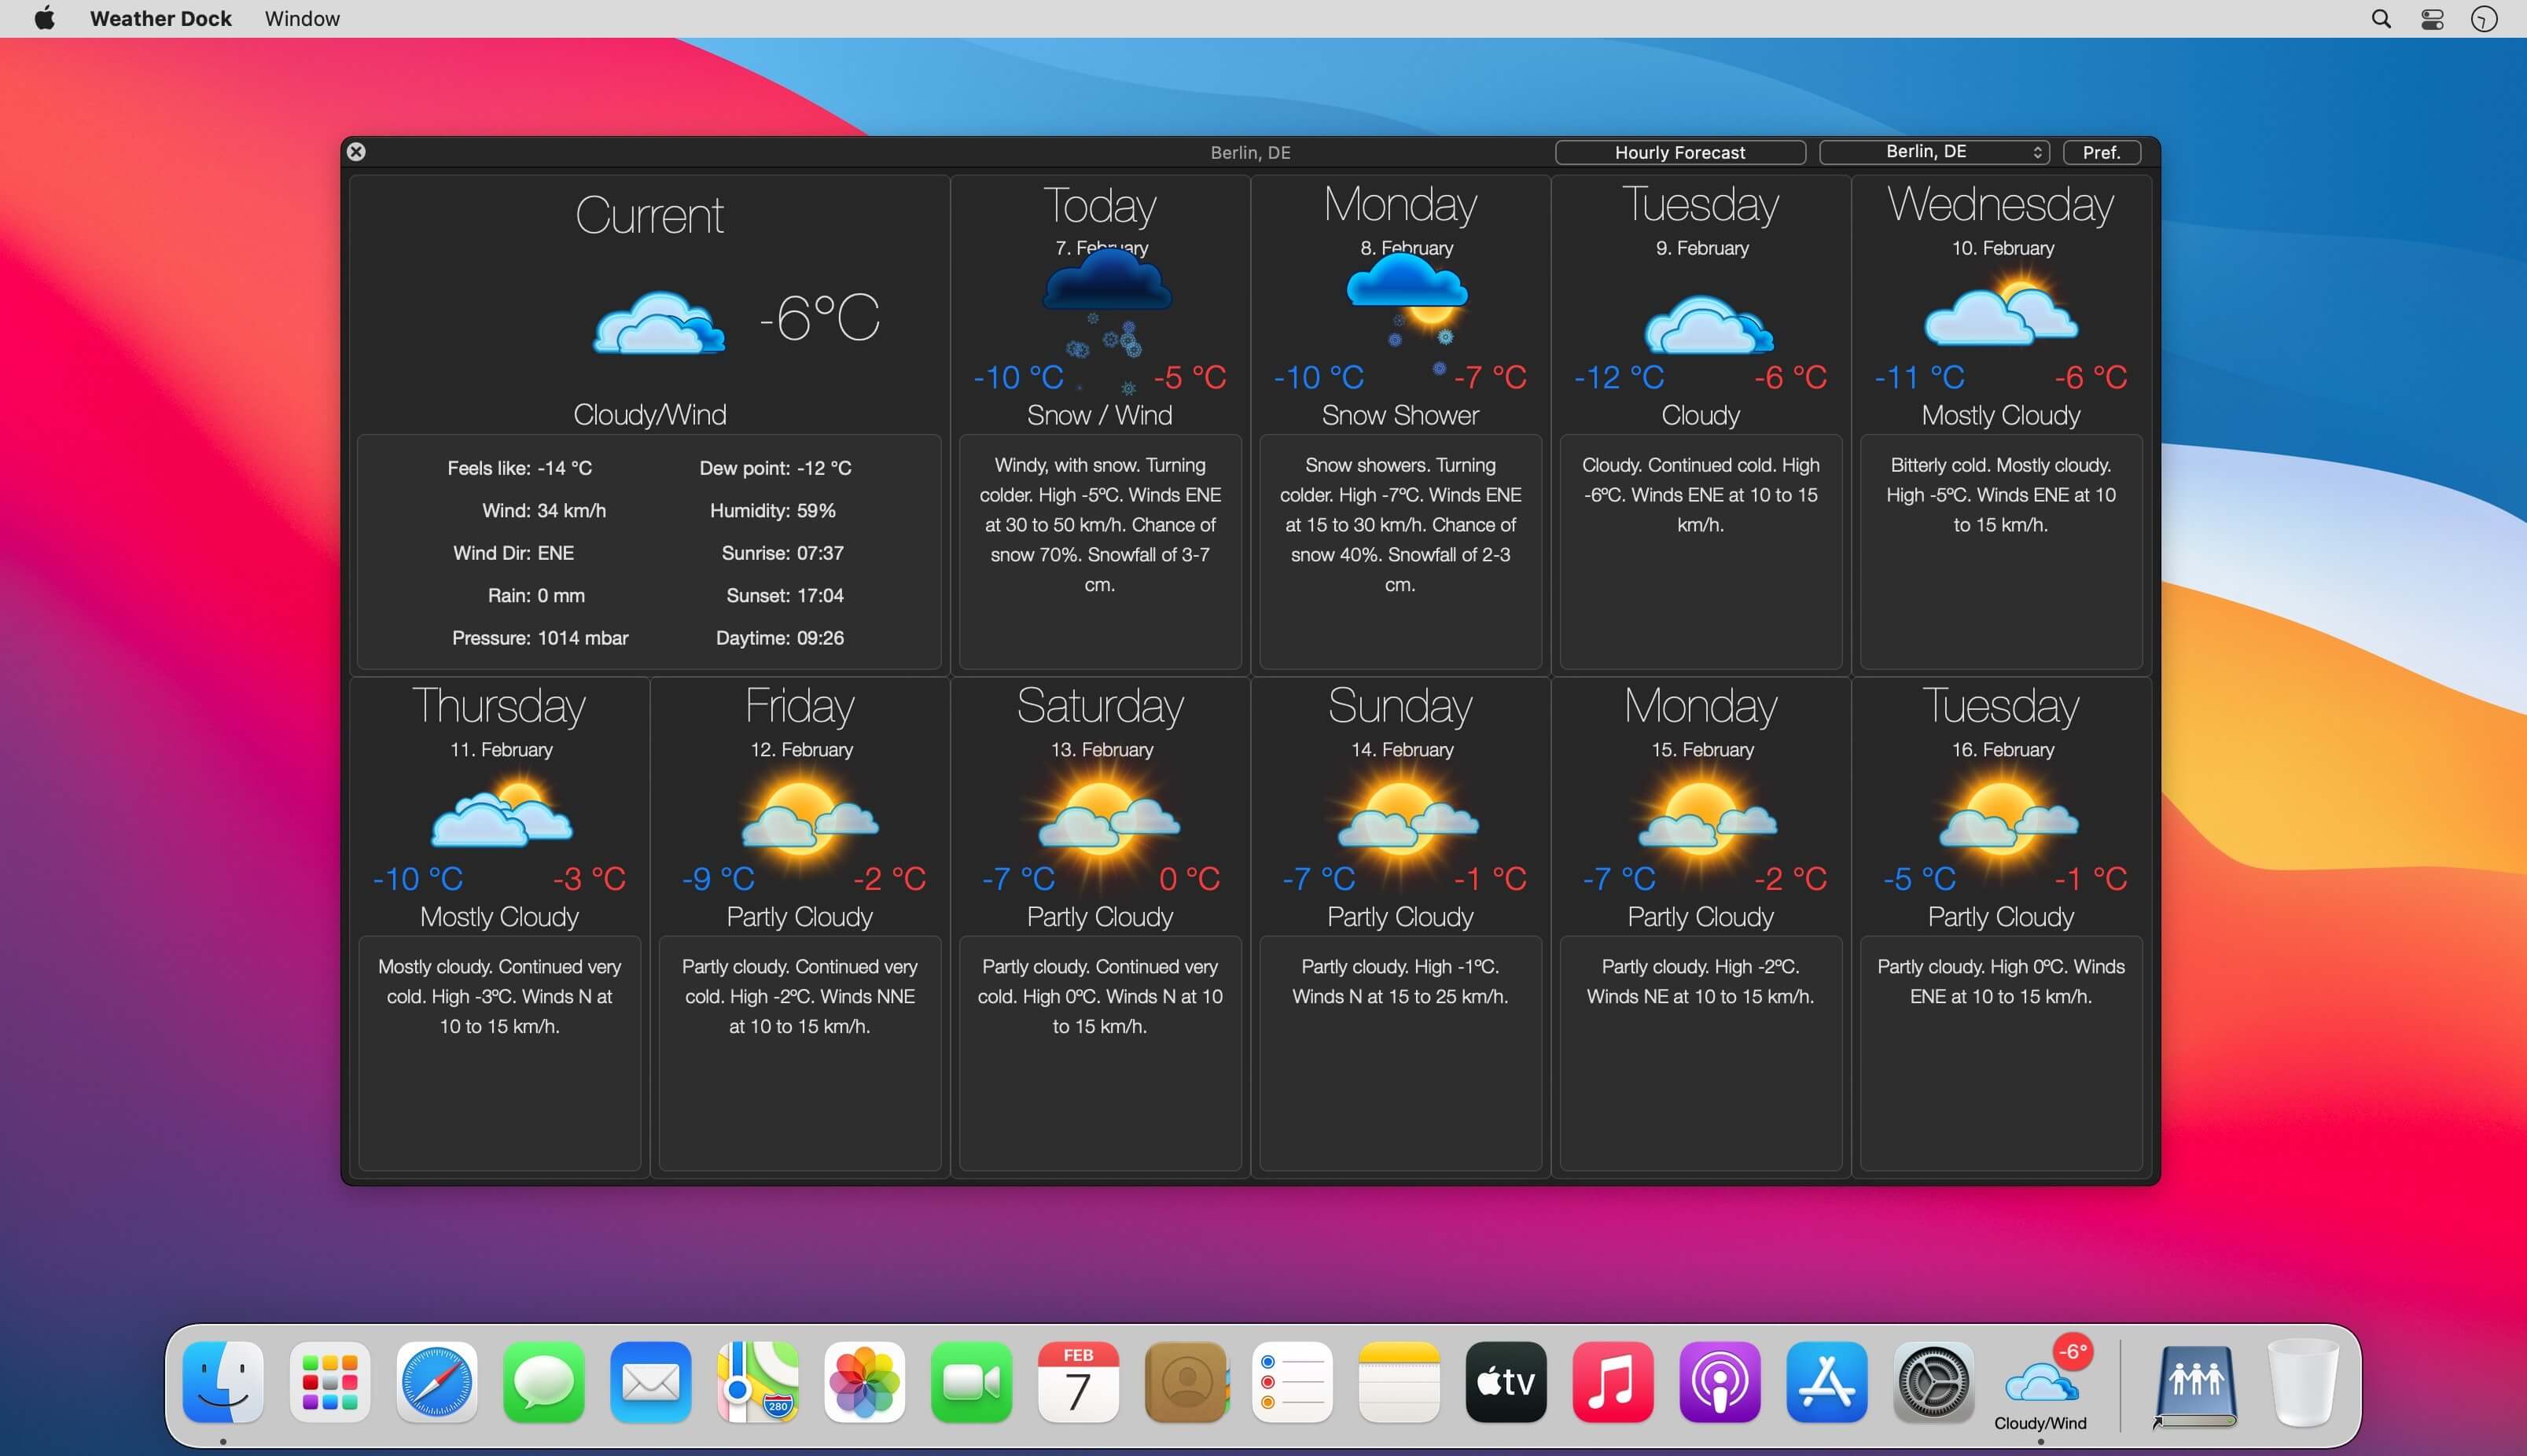
Task: Click the 'Humidity: 59%' entry
Action: coord(773,510)
